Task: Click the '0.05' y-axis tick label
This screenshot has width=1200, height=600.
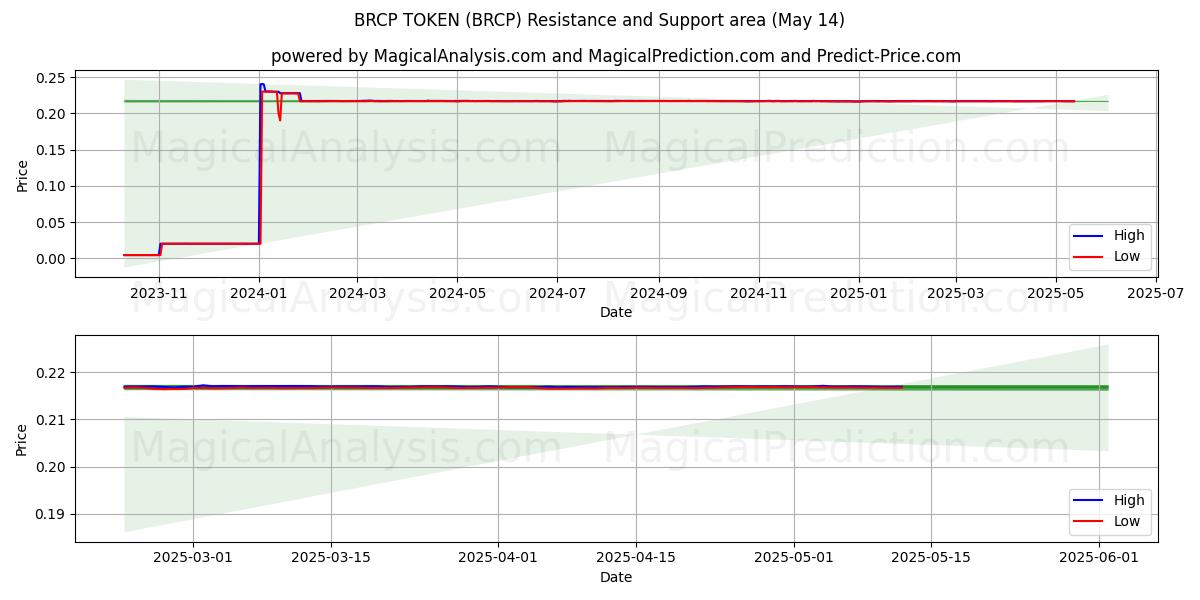Action: pyautogui.click(x=53, y=222)
